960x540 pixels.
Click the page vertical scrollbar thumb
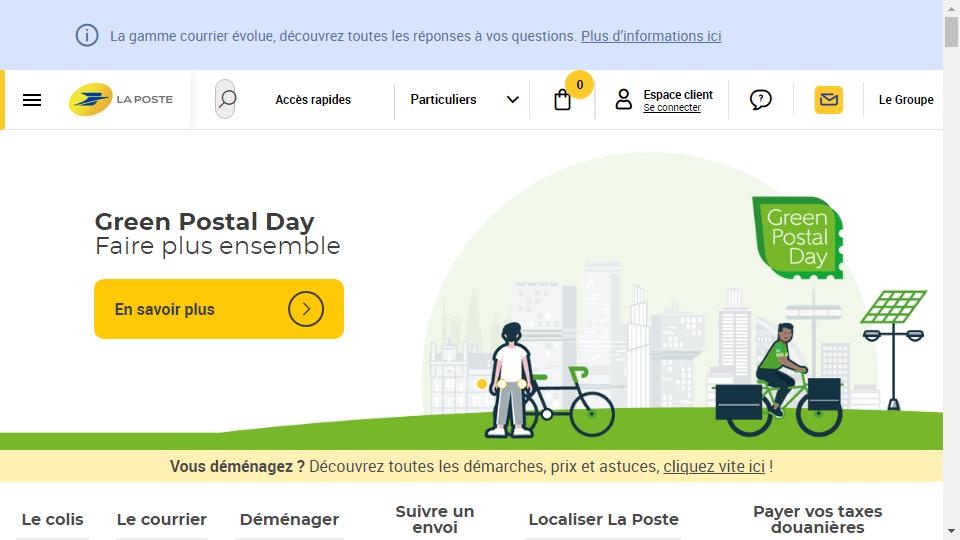(x=951, y=32)
